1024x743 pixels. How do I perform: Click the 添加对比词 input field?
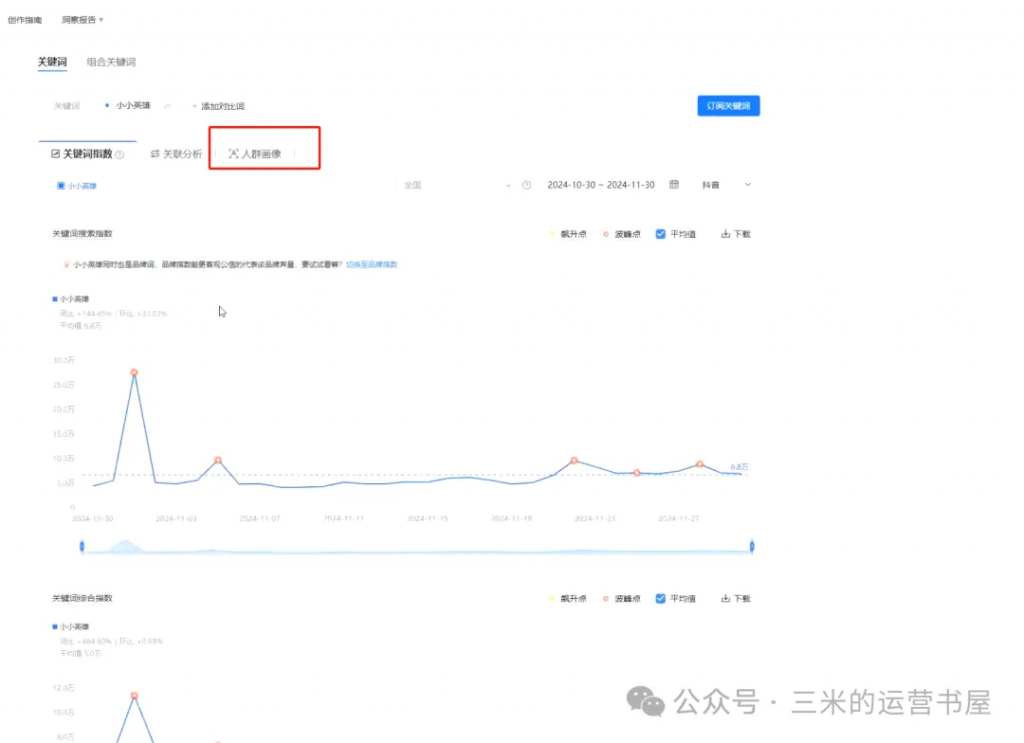[222, 106]
